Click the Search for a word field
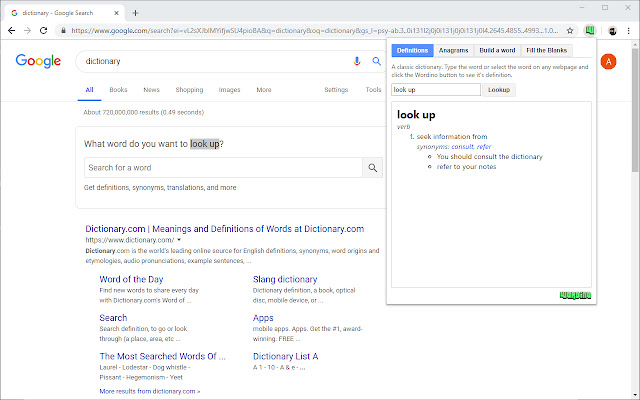Image resolution: width=640 pixels, height=400 pixels. pyautogui.click(x=223, y=167)
